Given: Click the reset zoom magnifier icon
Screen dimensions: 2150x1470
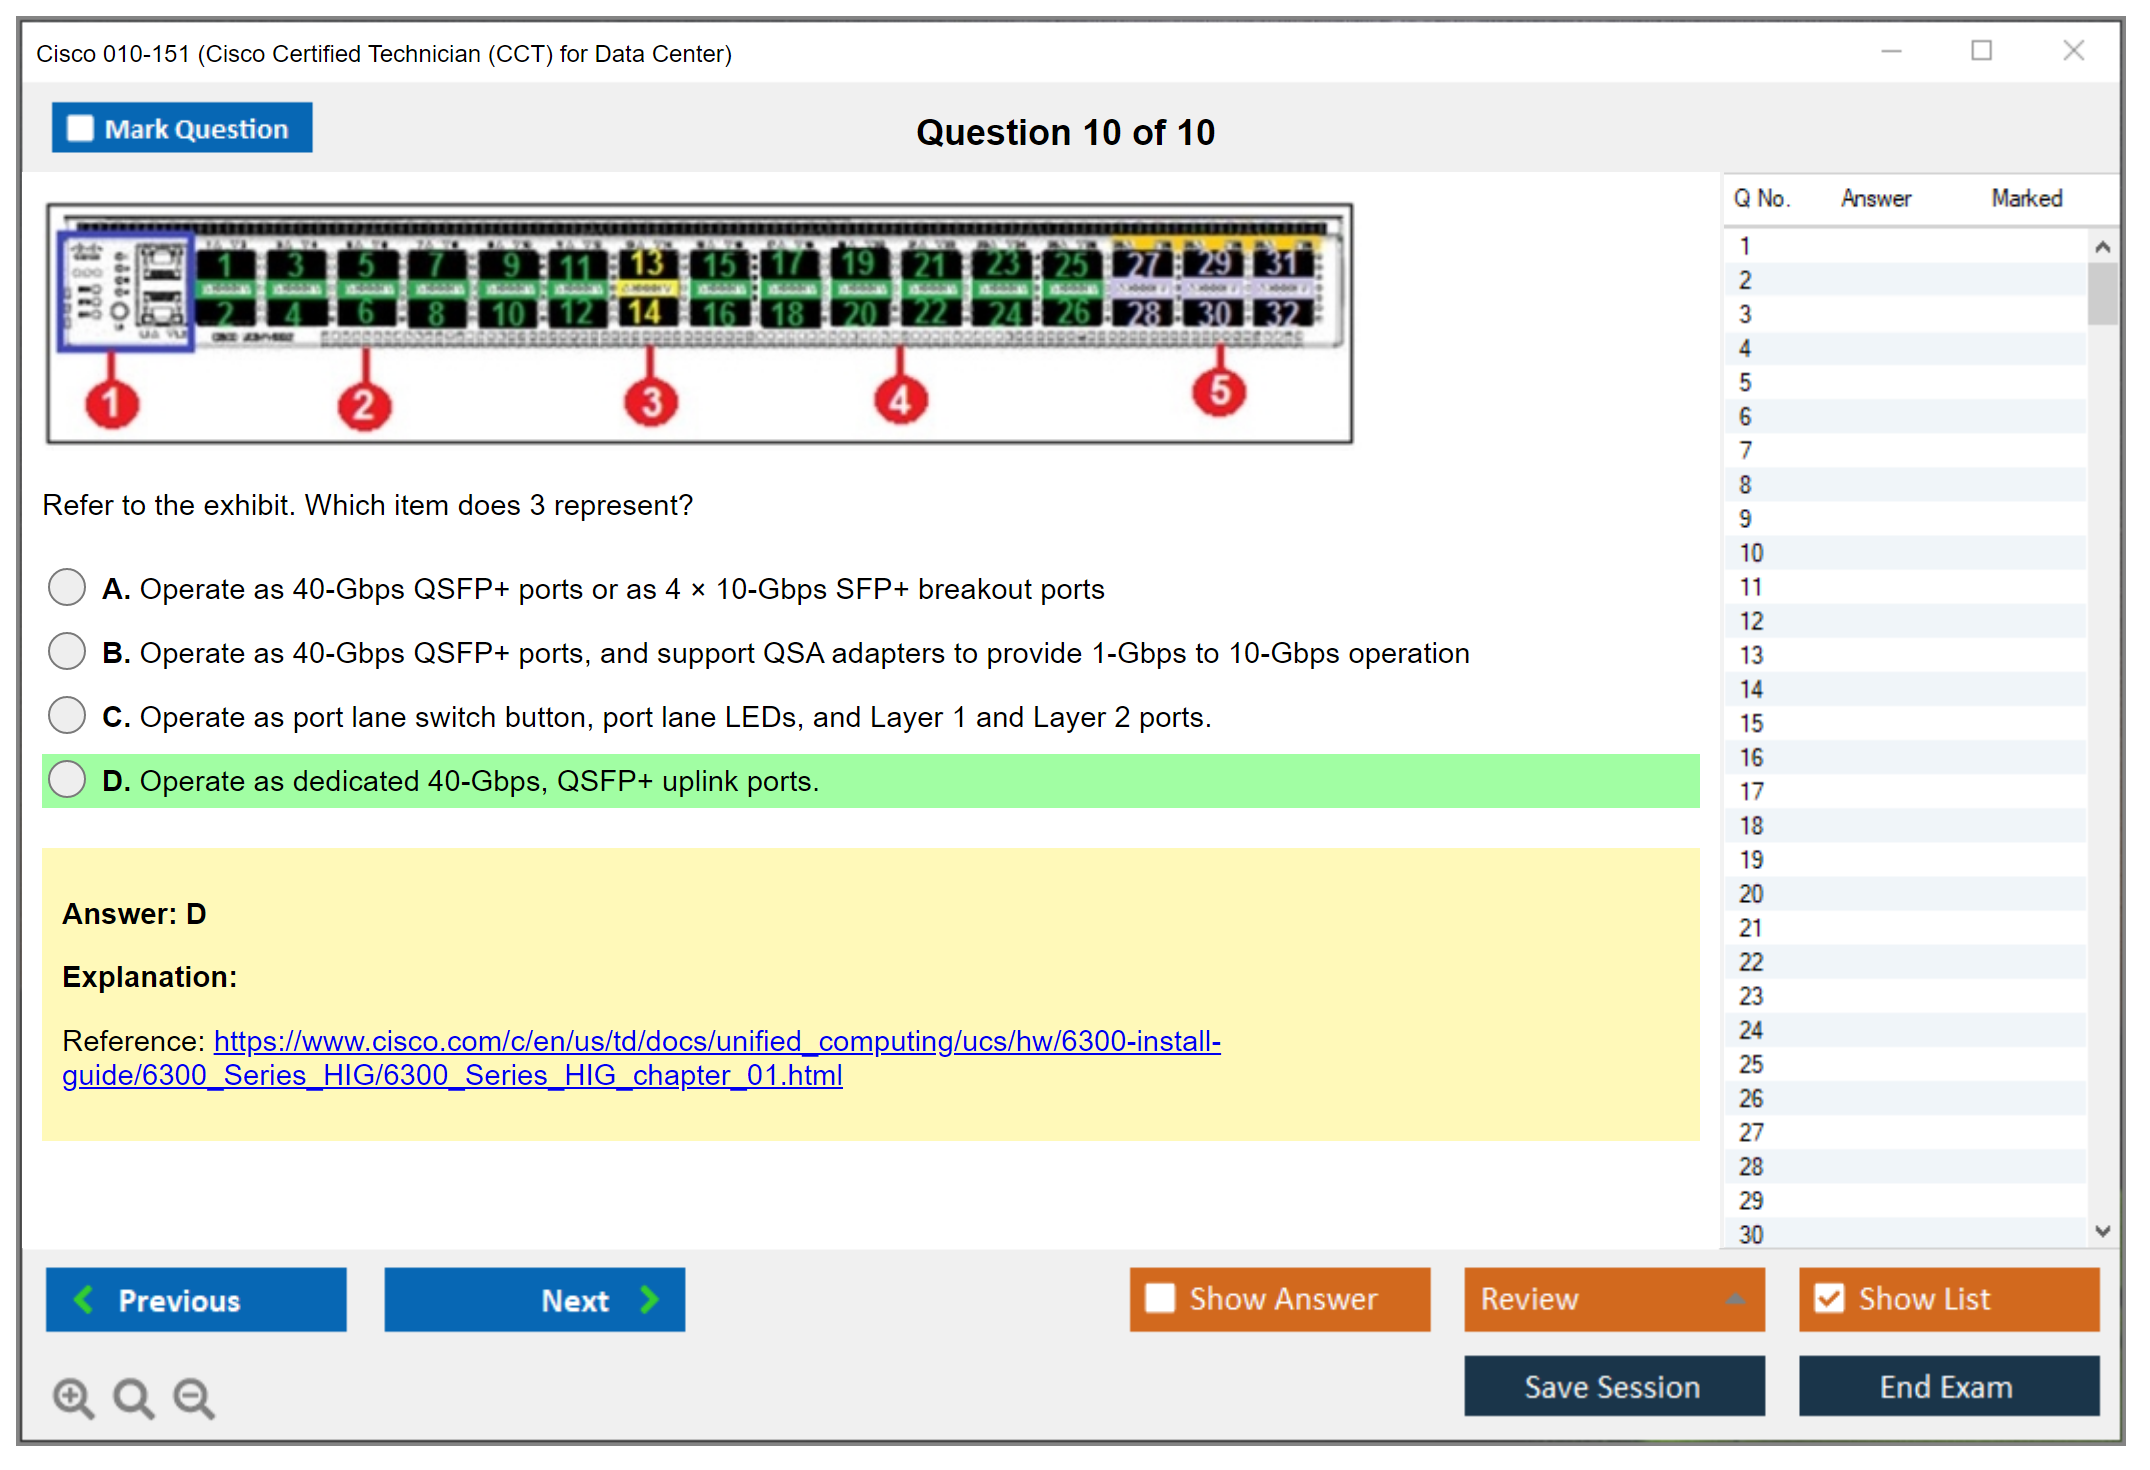Looking at the screenshot, I should click(133, 1397).
